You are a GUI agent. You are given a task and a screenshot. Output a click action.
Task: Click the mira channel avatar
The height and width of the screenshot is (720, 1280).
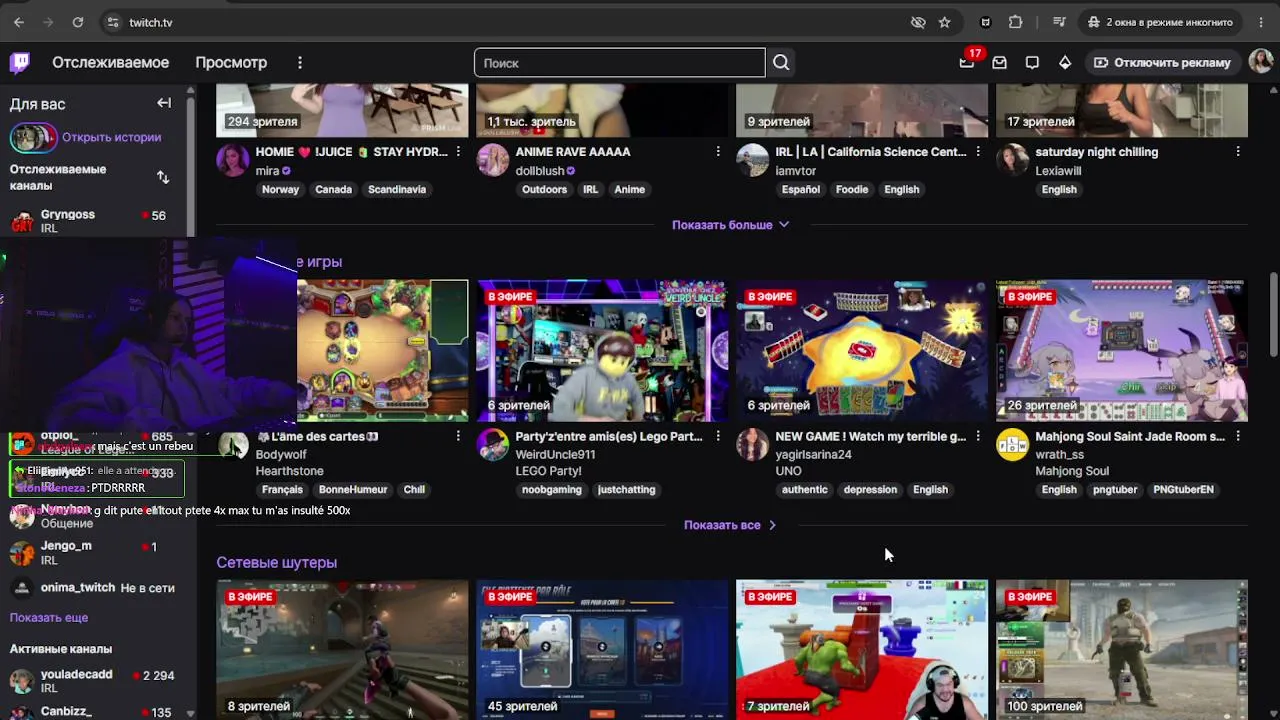coord(233,160)
